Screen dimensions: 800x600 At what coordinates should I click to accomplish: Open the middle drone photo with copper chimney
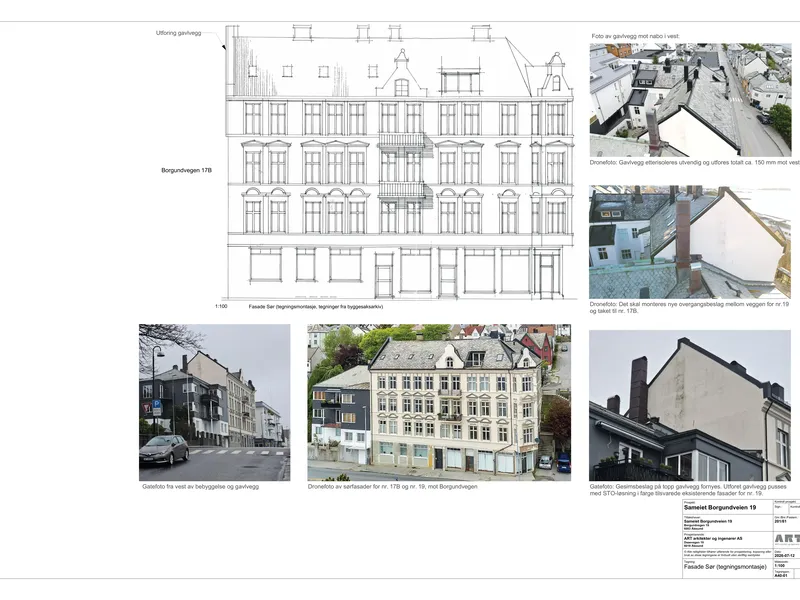tap(690, 242)
